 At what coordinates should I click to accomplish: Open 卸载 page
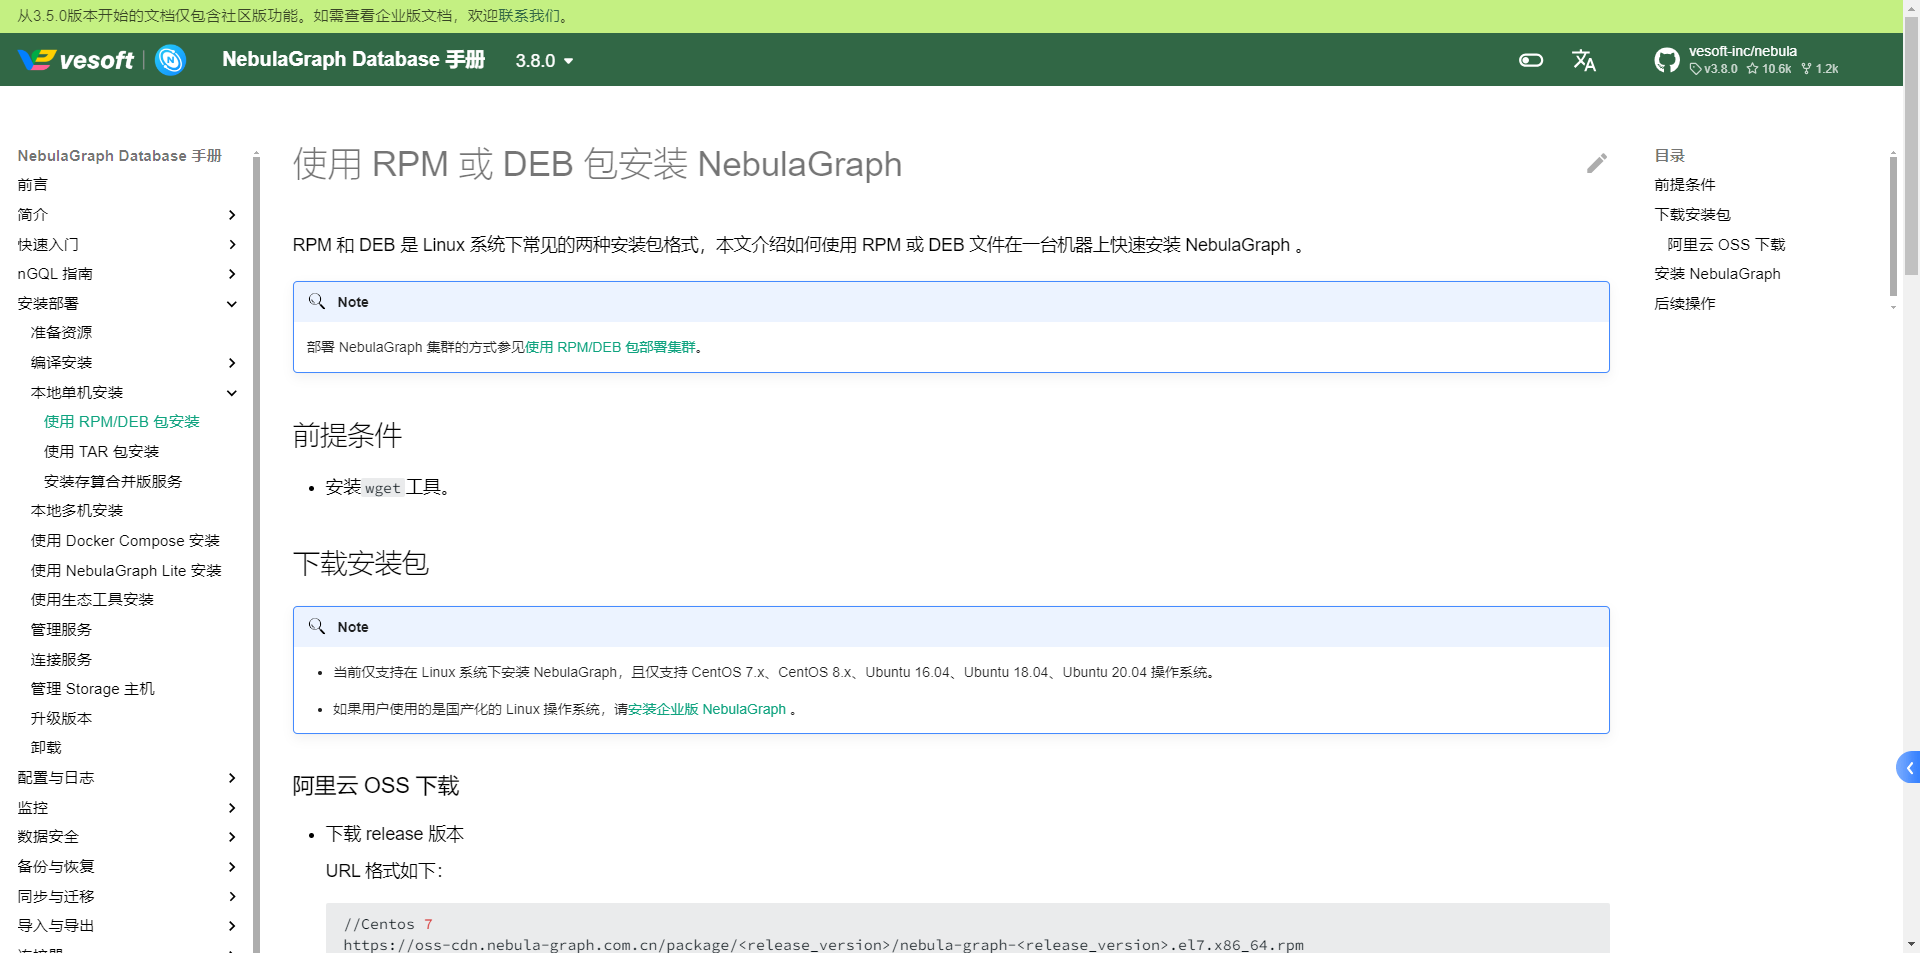(46, 748)
